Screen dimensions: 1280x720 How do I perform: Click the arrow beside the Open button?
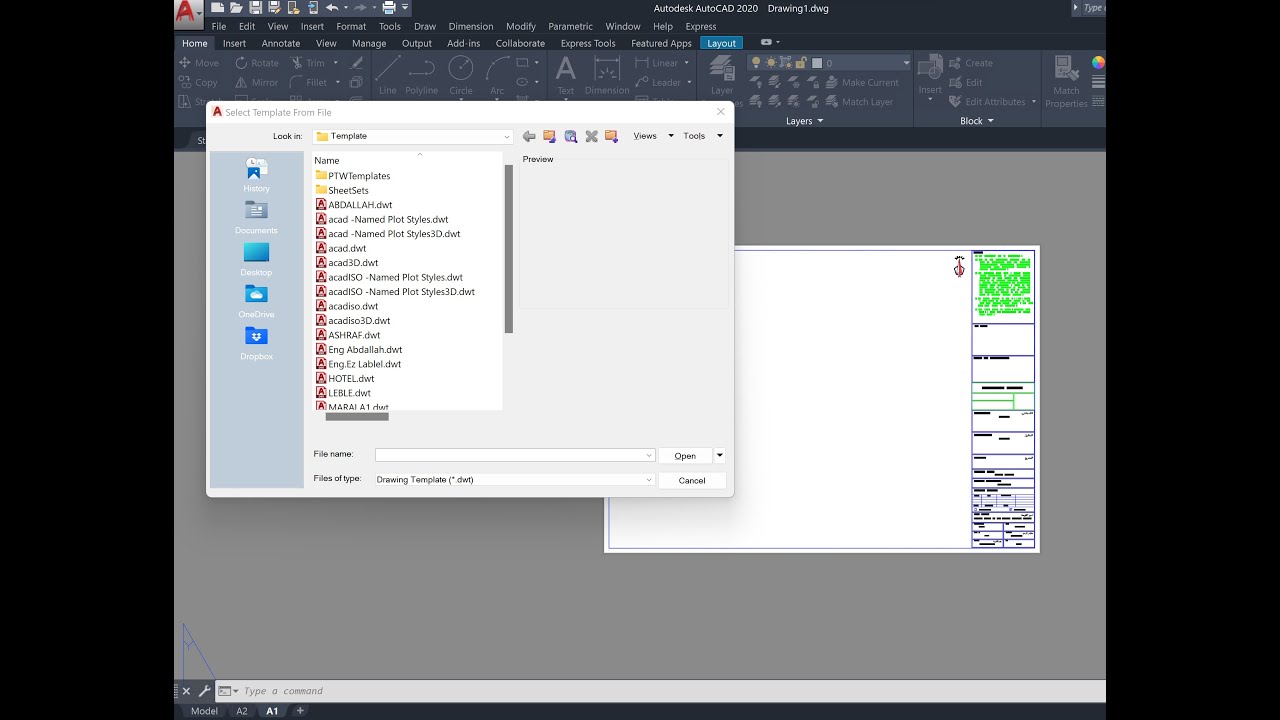coord(719,456)
